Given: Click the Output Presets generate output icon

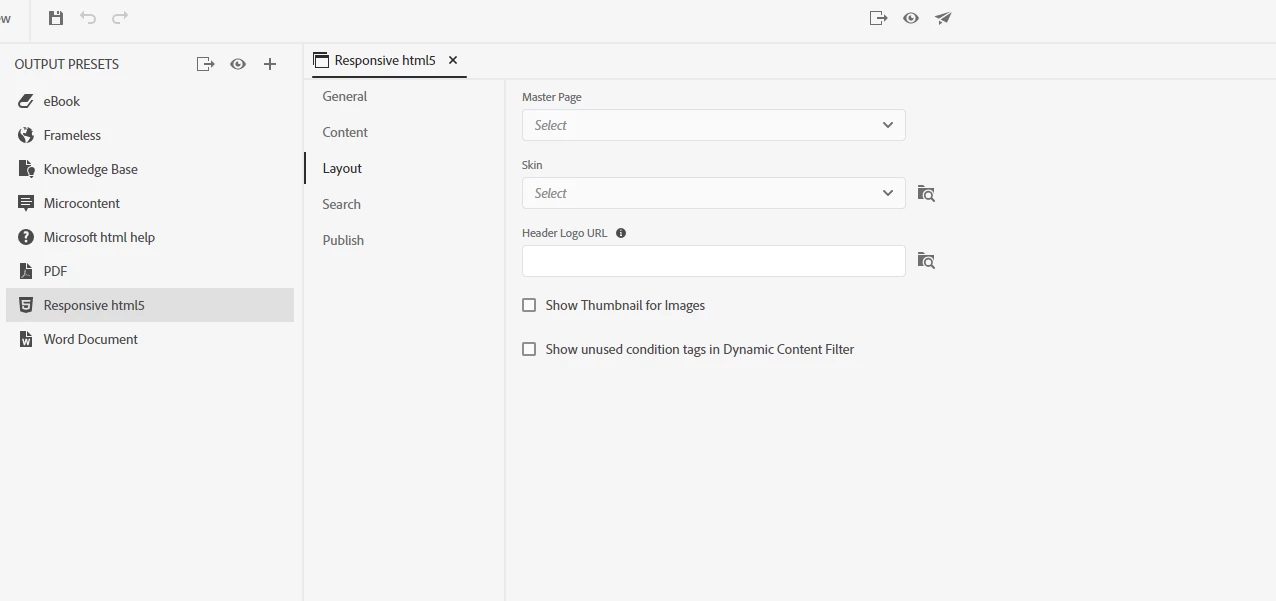Looking at the screenshot, I should 205,64.
